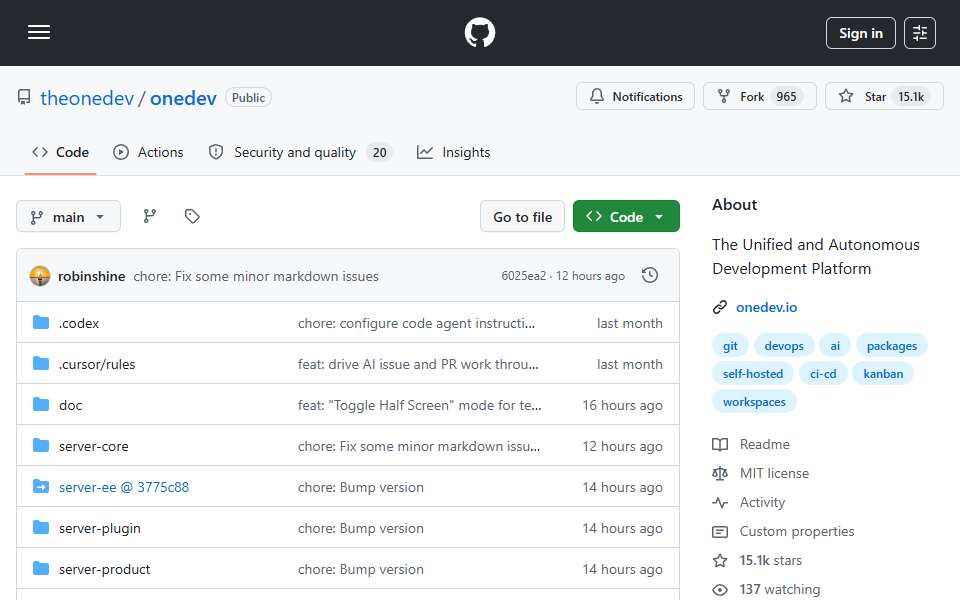The height and width of the screenshot is (600, 960).
Task: Open latest commit message about markdown issues
Action: point(256,276)
